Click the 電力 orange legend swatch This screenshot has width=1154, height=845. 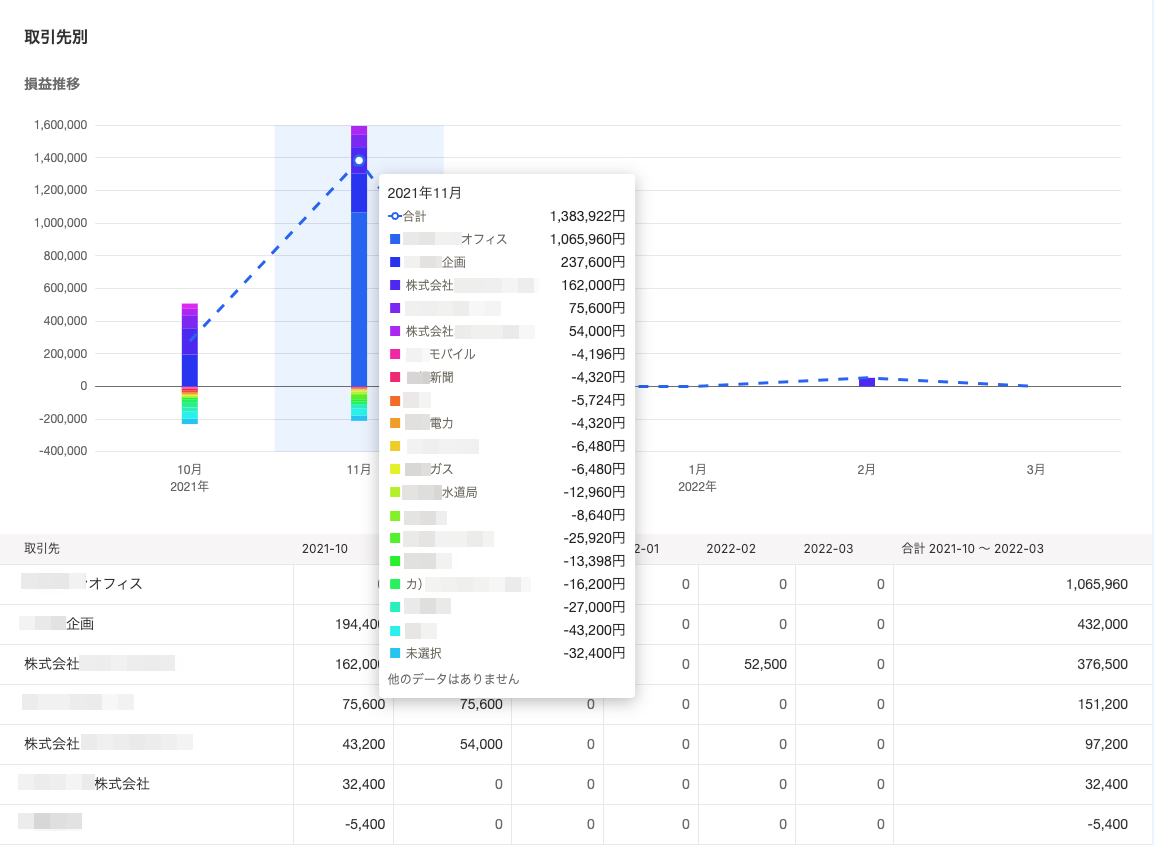coord(395,423)
